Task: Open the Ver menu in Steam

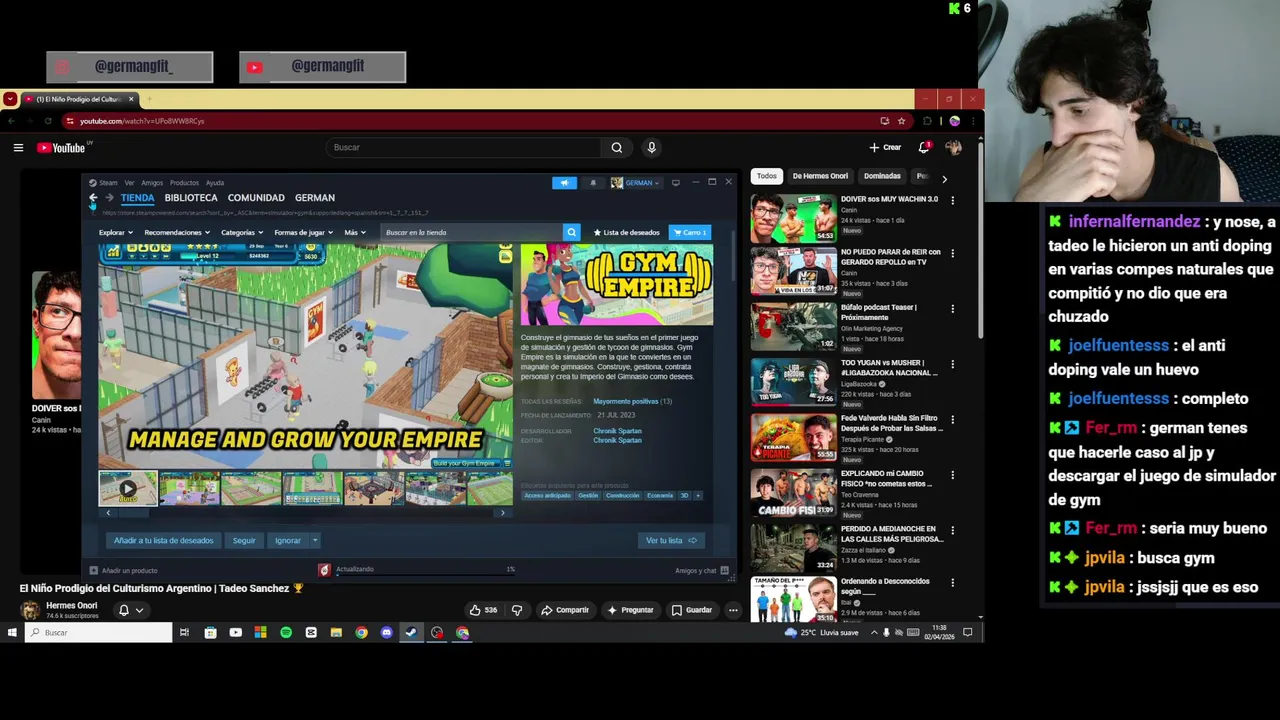Action: (129, 183)
